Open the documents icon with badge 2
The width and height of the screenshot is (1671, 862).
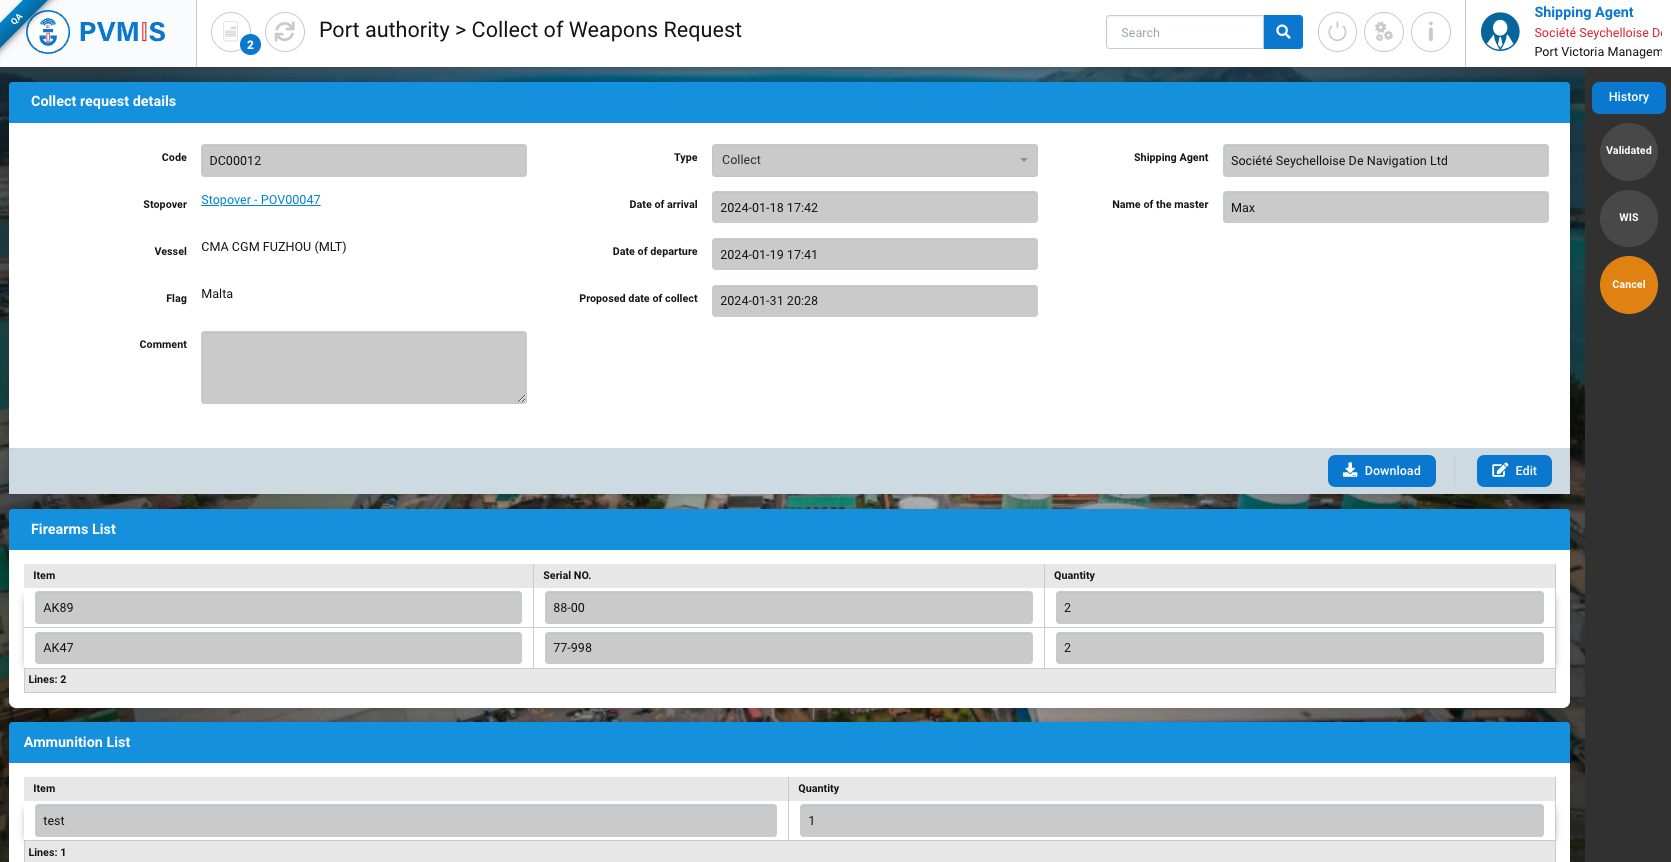point(232,32)
